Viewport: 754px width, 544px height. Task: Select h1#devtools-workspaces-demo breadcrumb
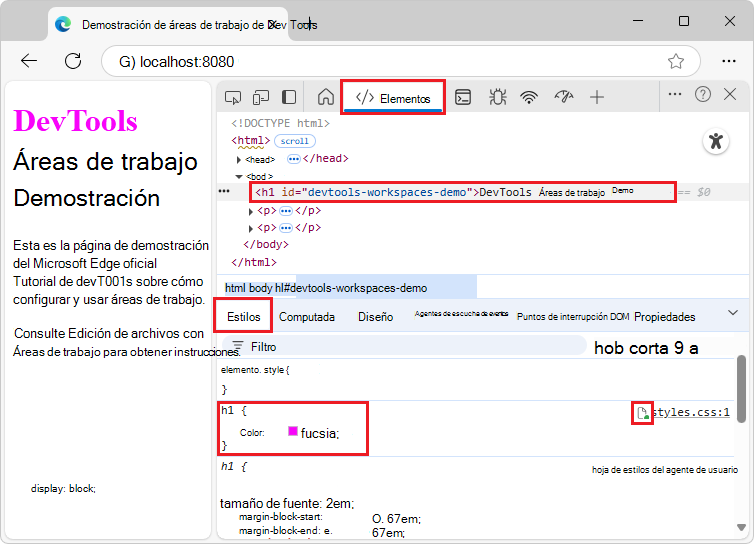(351, 288)
